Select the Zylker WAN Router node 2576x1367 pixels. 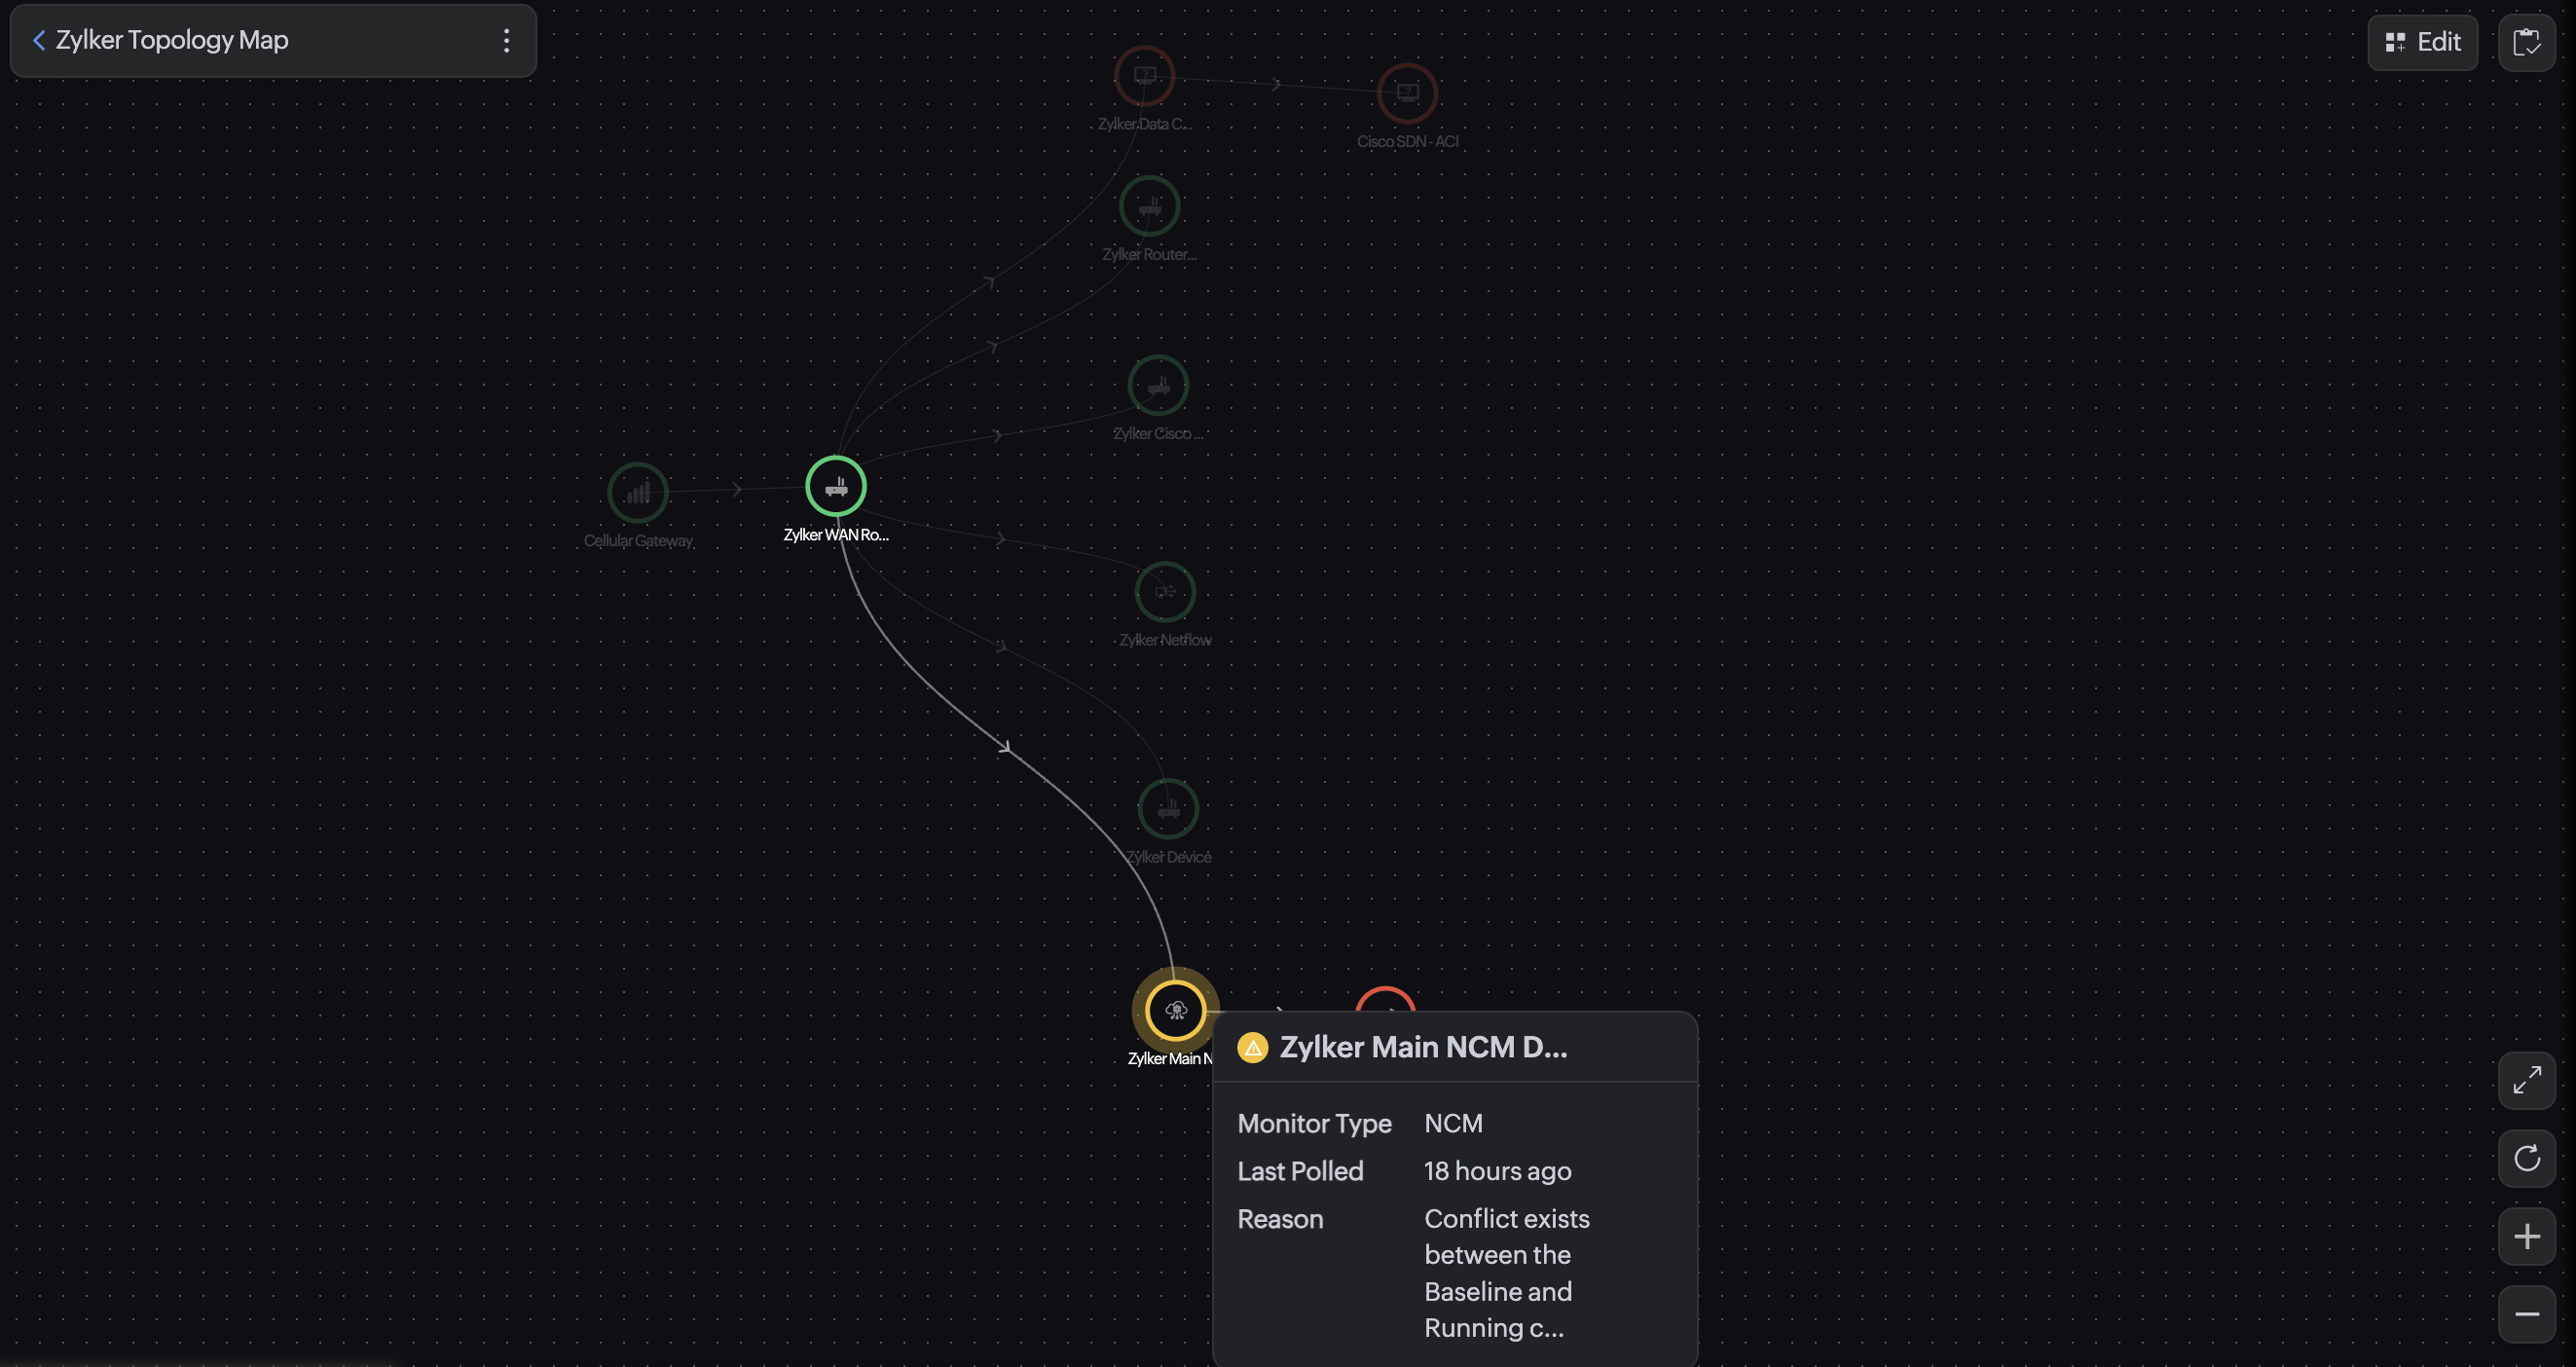836,486
